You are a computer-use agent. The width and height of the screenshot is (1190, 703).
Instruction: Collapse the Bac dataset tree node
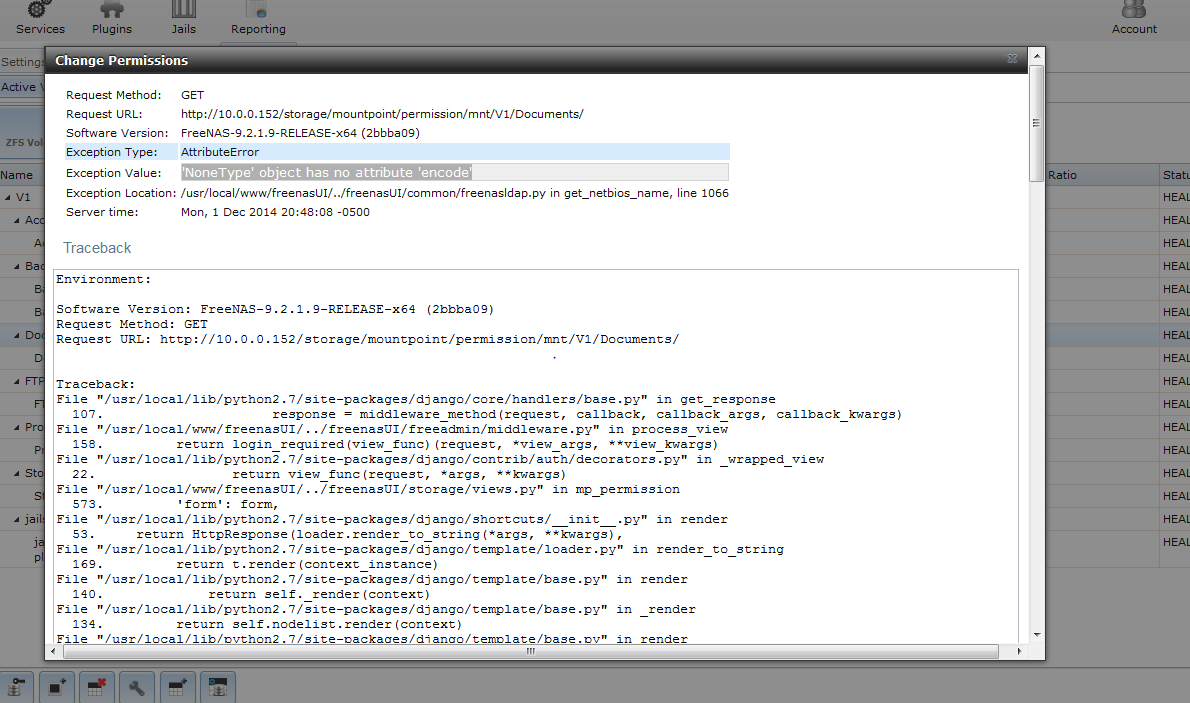(x=17, y=266)
